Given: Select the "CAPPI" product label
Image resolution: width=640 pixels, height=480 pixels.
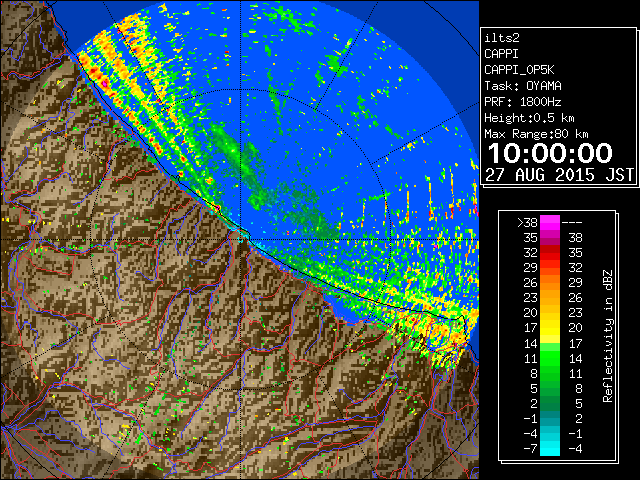Looking at the screenshot, I should [x=501, y=54].
